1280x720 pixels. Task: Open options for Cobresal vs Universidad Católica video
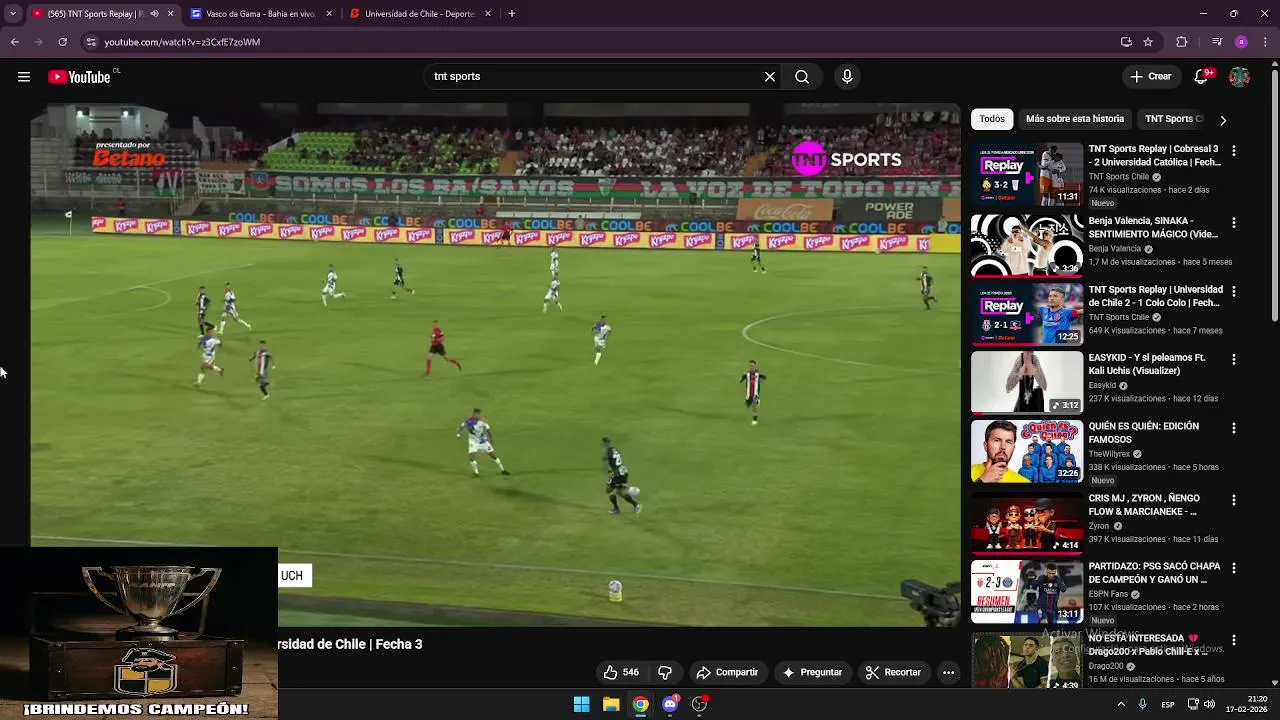click(x=1234, y=151)
